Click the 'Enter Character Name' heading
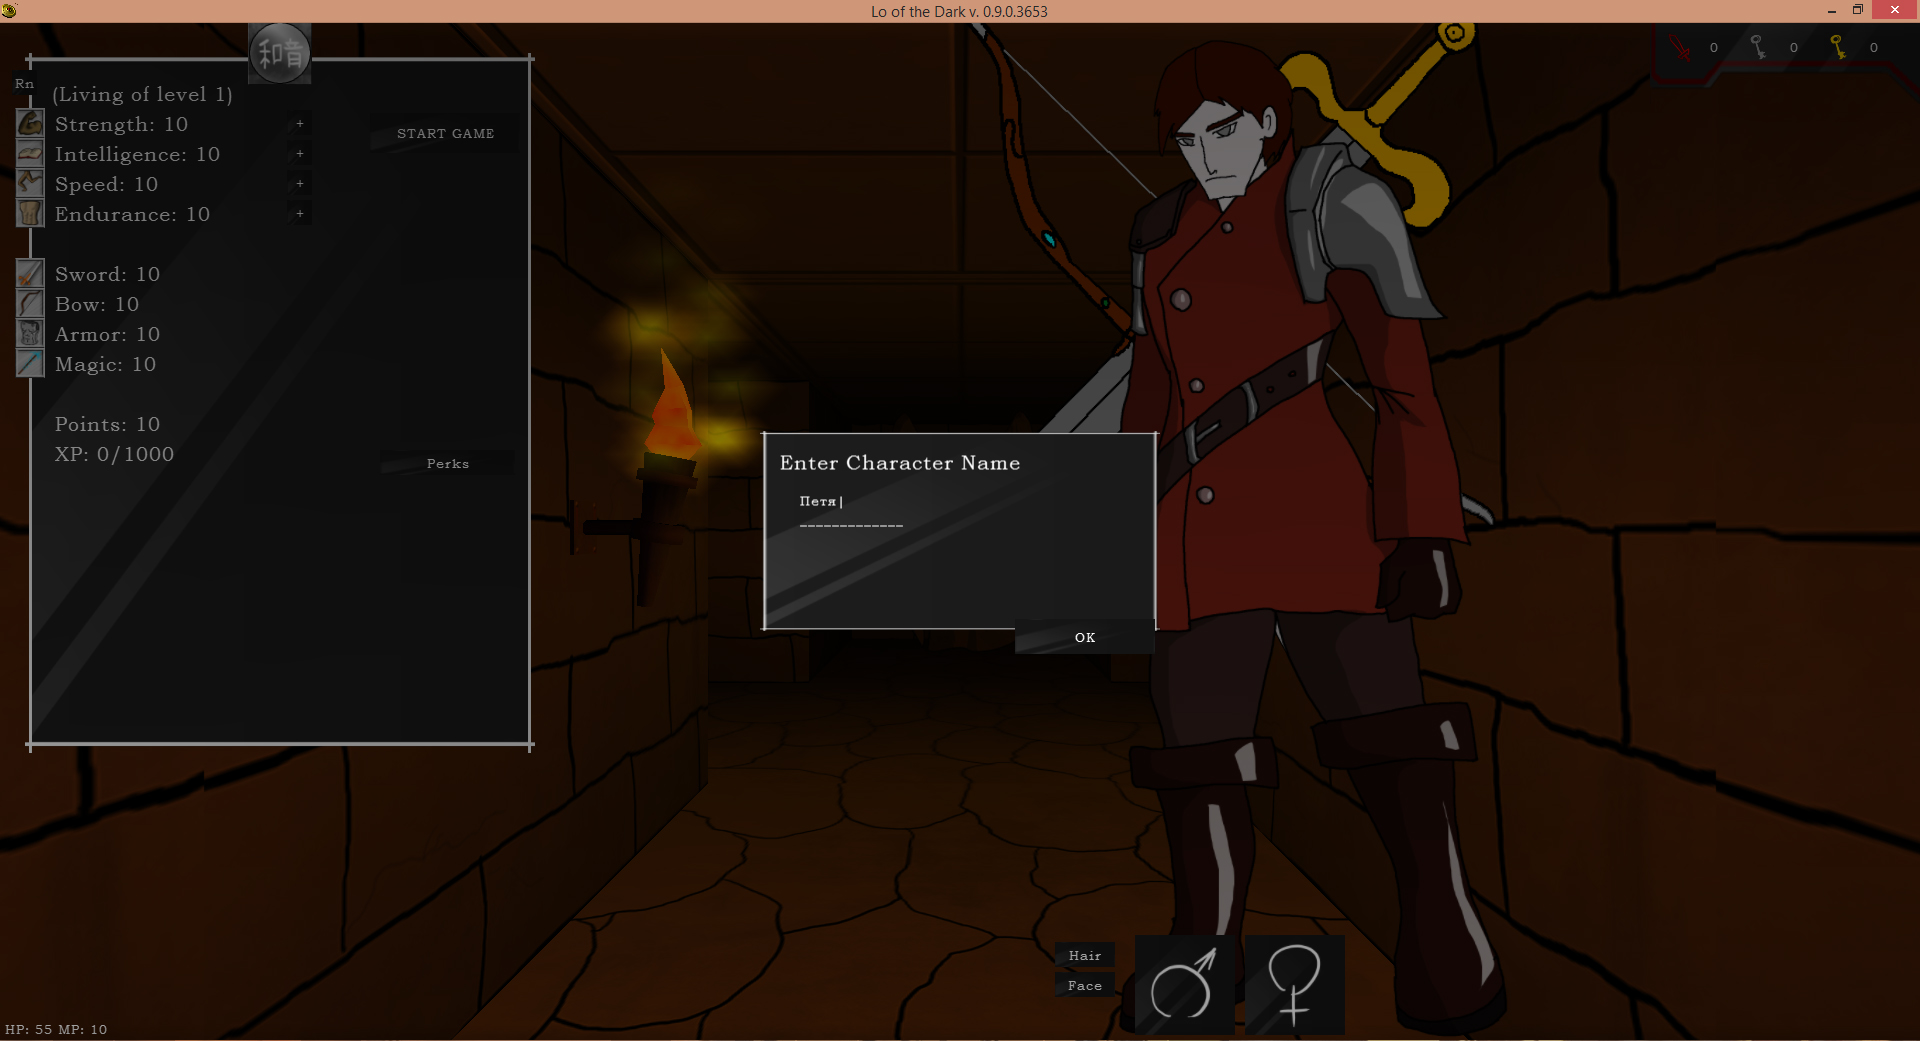The width and height of the screenshot is (1920, 1041). coord(900,463)
